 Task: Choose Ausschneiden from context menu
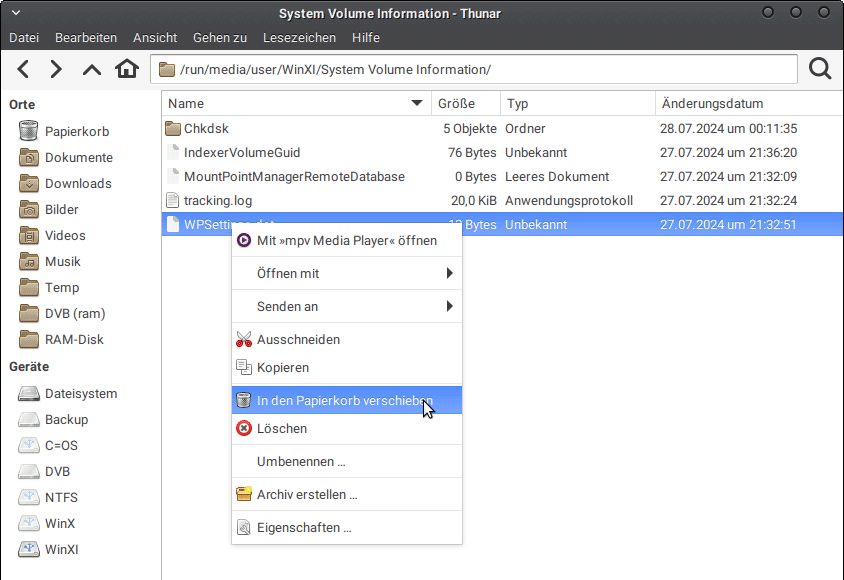347,339
